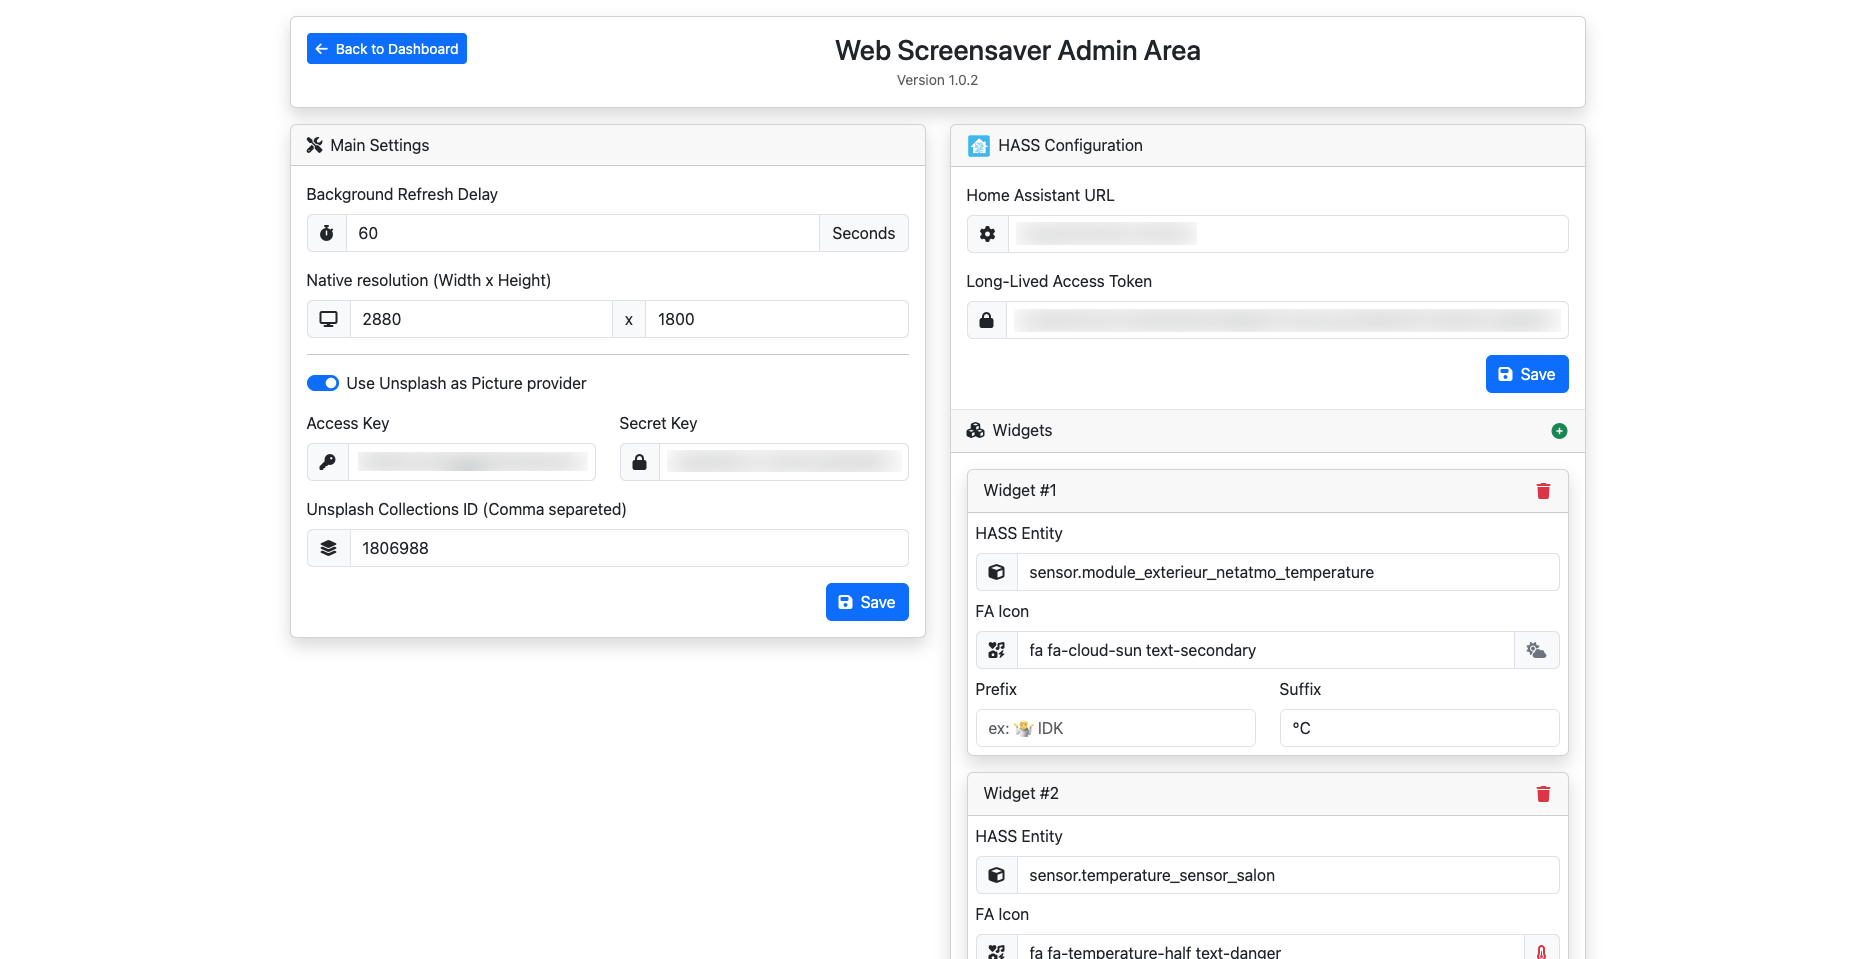Viewport: 1875px width, 959px height.
Task: Click the Back to Dashboard button
Action: point(386,48)
